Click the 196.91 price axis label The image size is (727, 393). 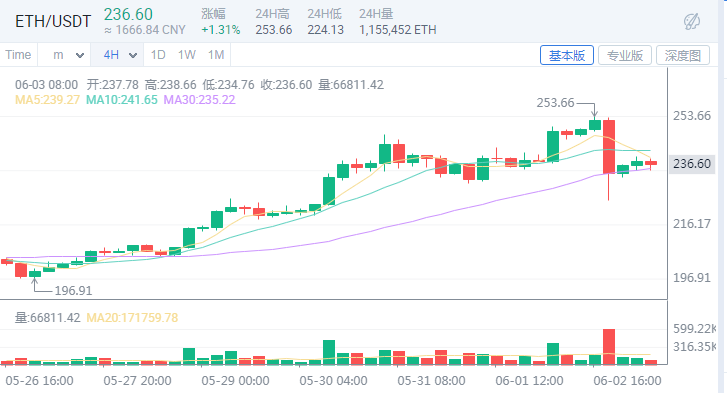[x=692, y=278]
